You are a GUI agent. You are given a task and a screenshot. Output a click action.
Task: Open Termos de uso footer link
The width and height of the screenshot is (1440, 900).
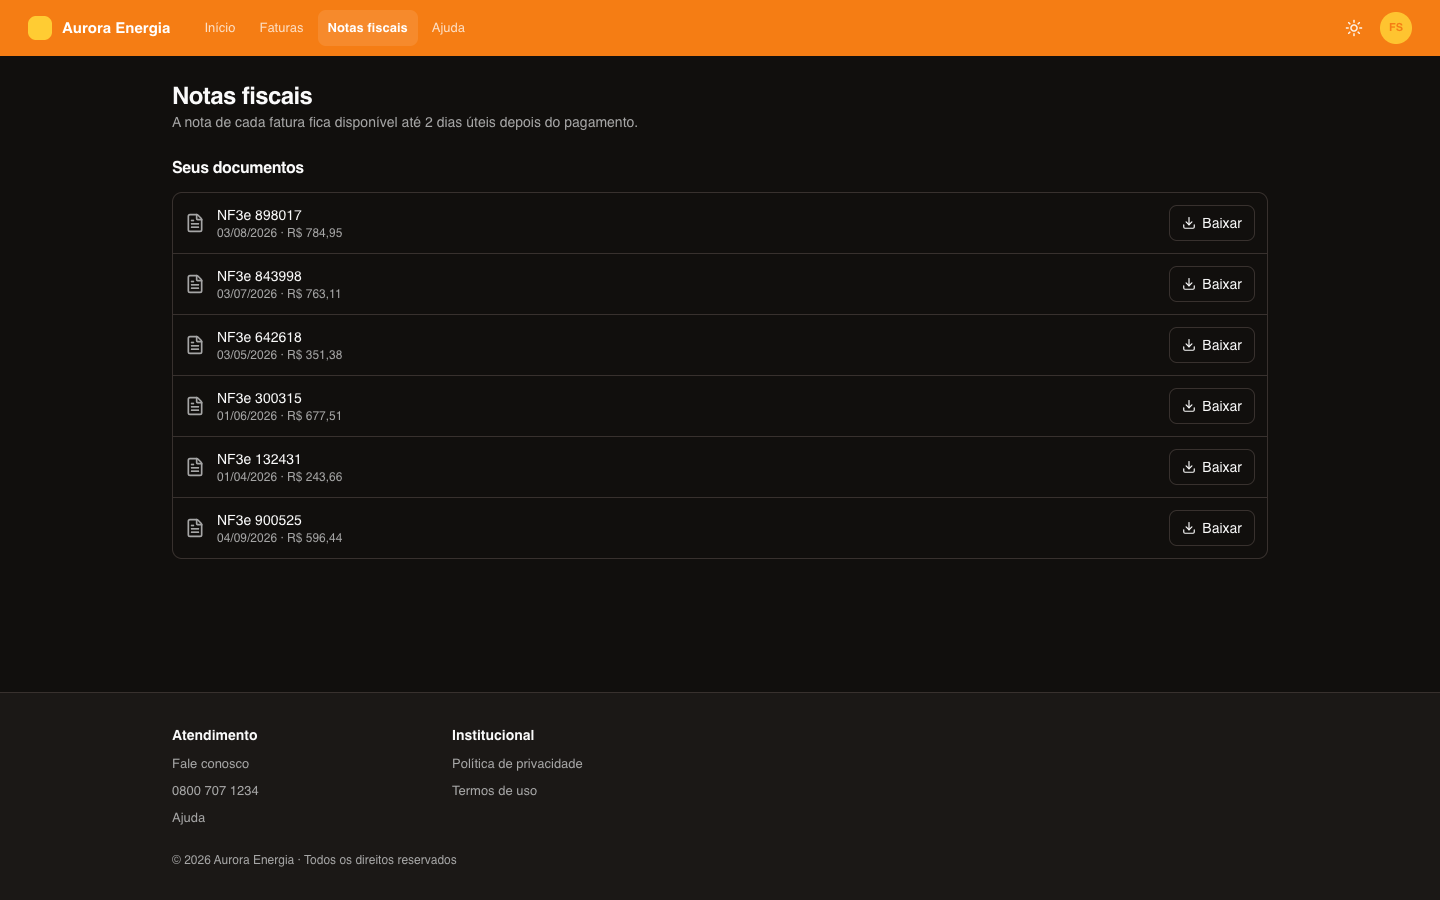click(x=494, y=791)
